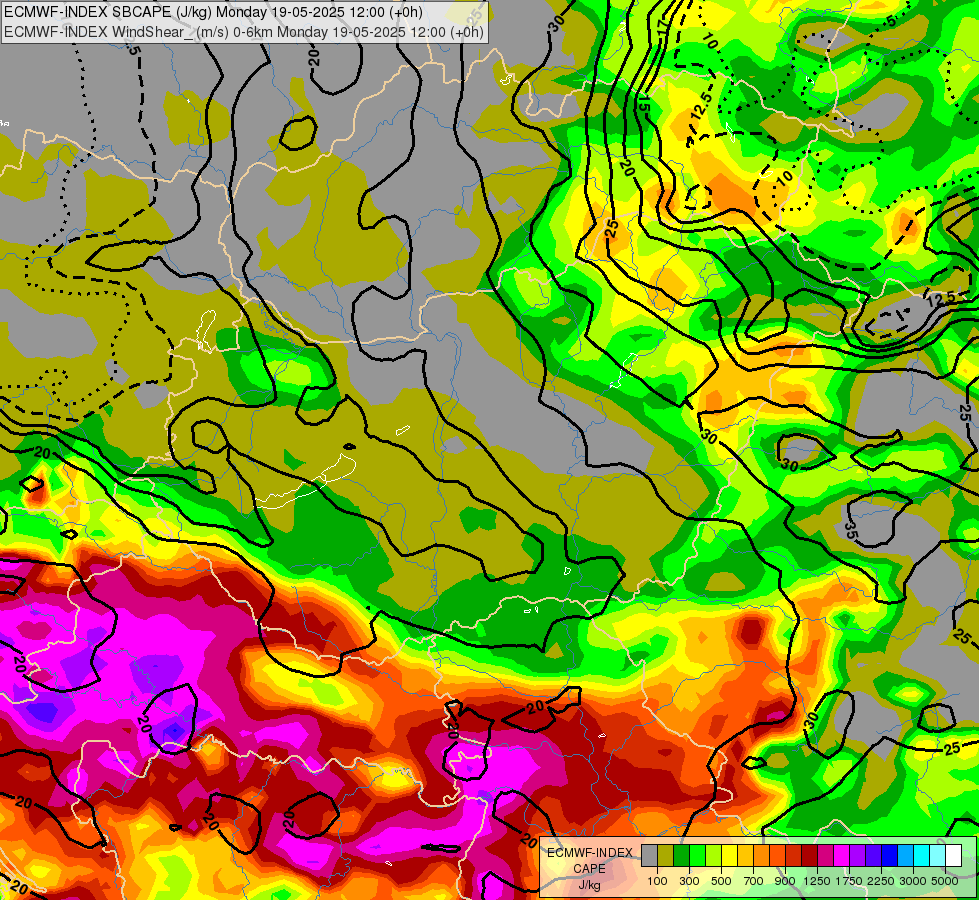Select the pure blue legend swatch

coord(889,856)
